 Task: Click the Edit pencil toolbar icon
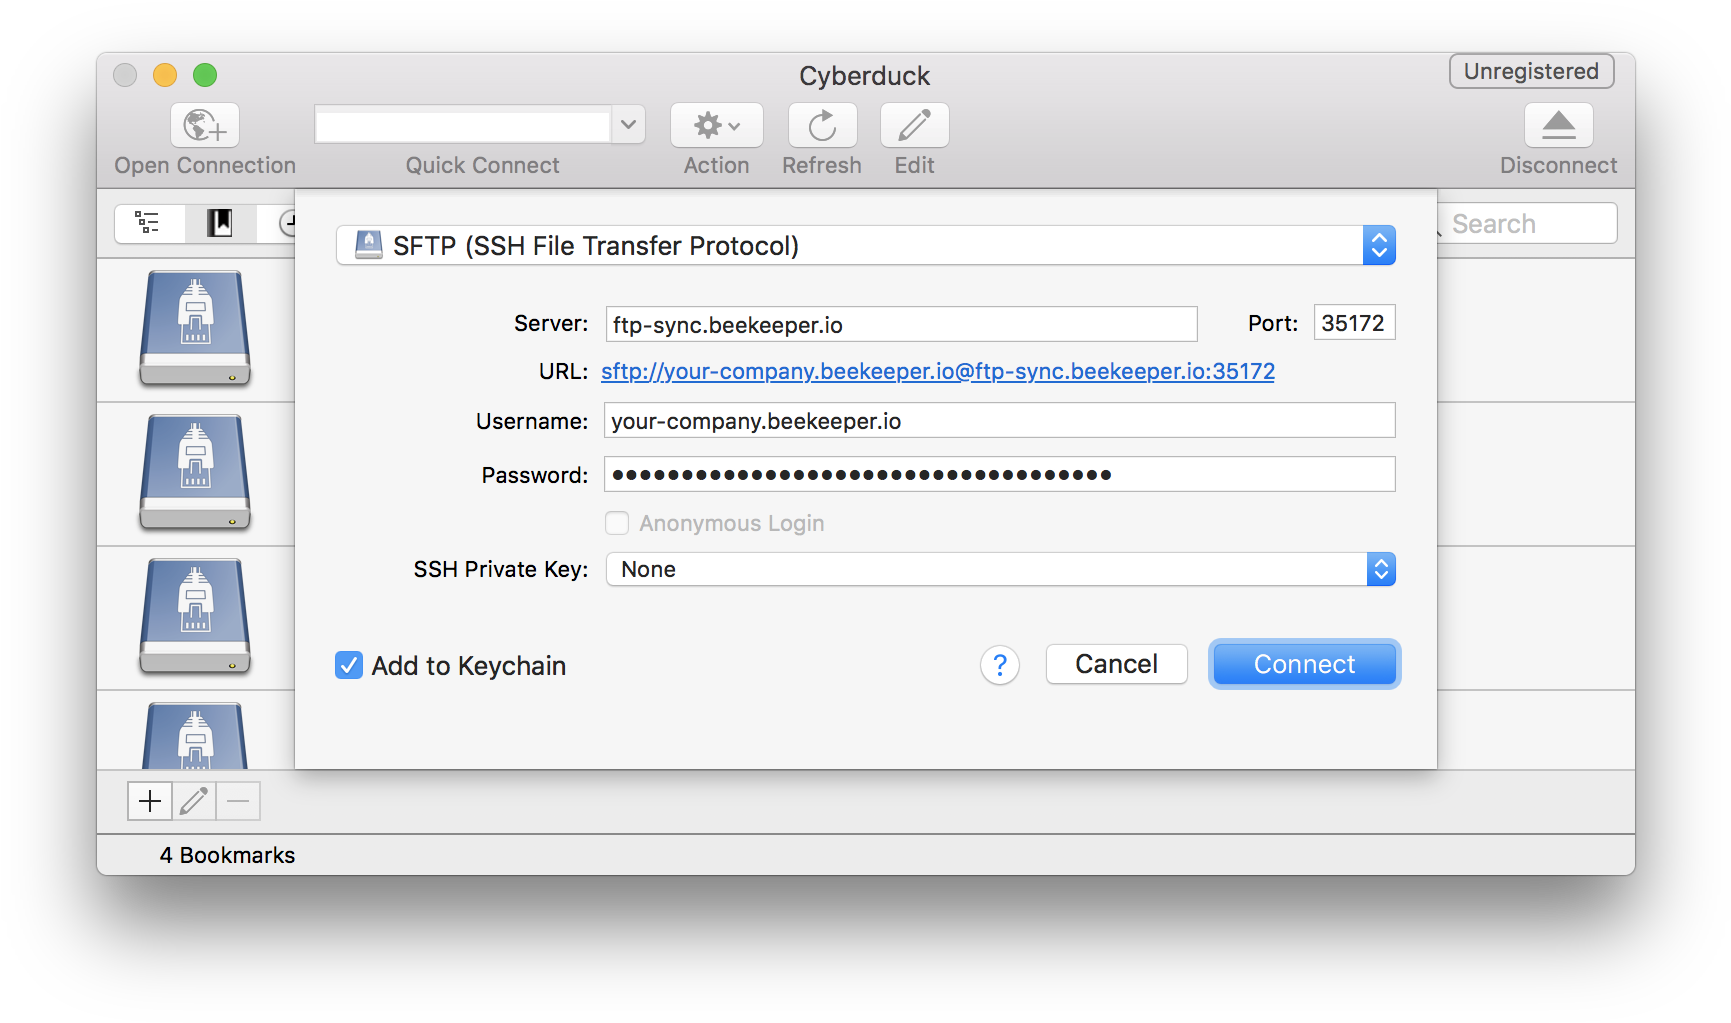(914, 125)
